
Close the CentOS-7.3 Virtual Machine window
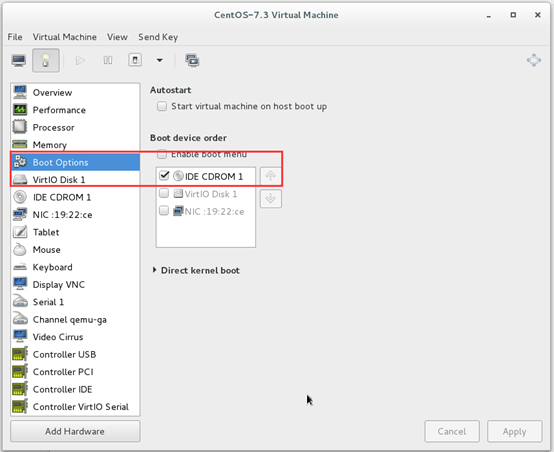pyautogui.click(x=537, y=15)
